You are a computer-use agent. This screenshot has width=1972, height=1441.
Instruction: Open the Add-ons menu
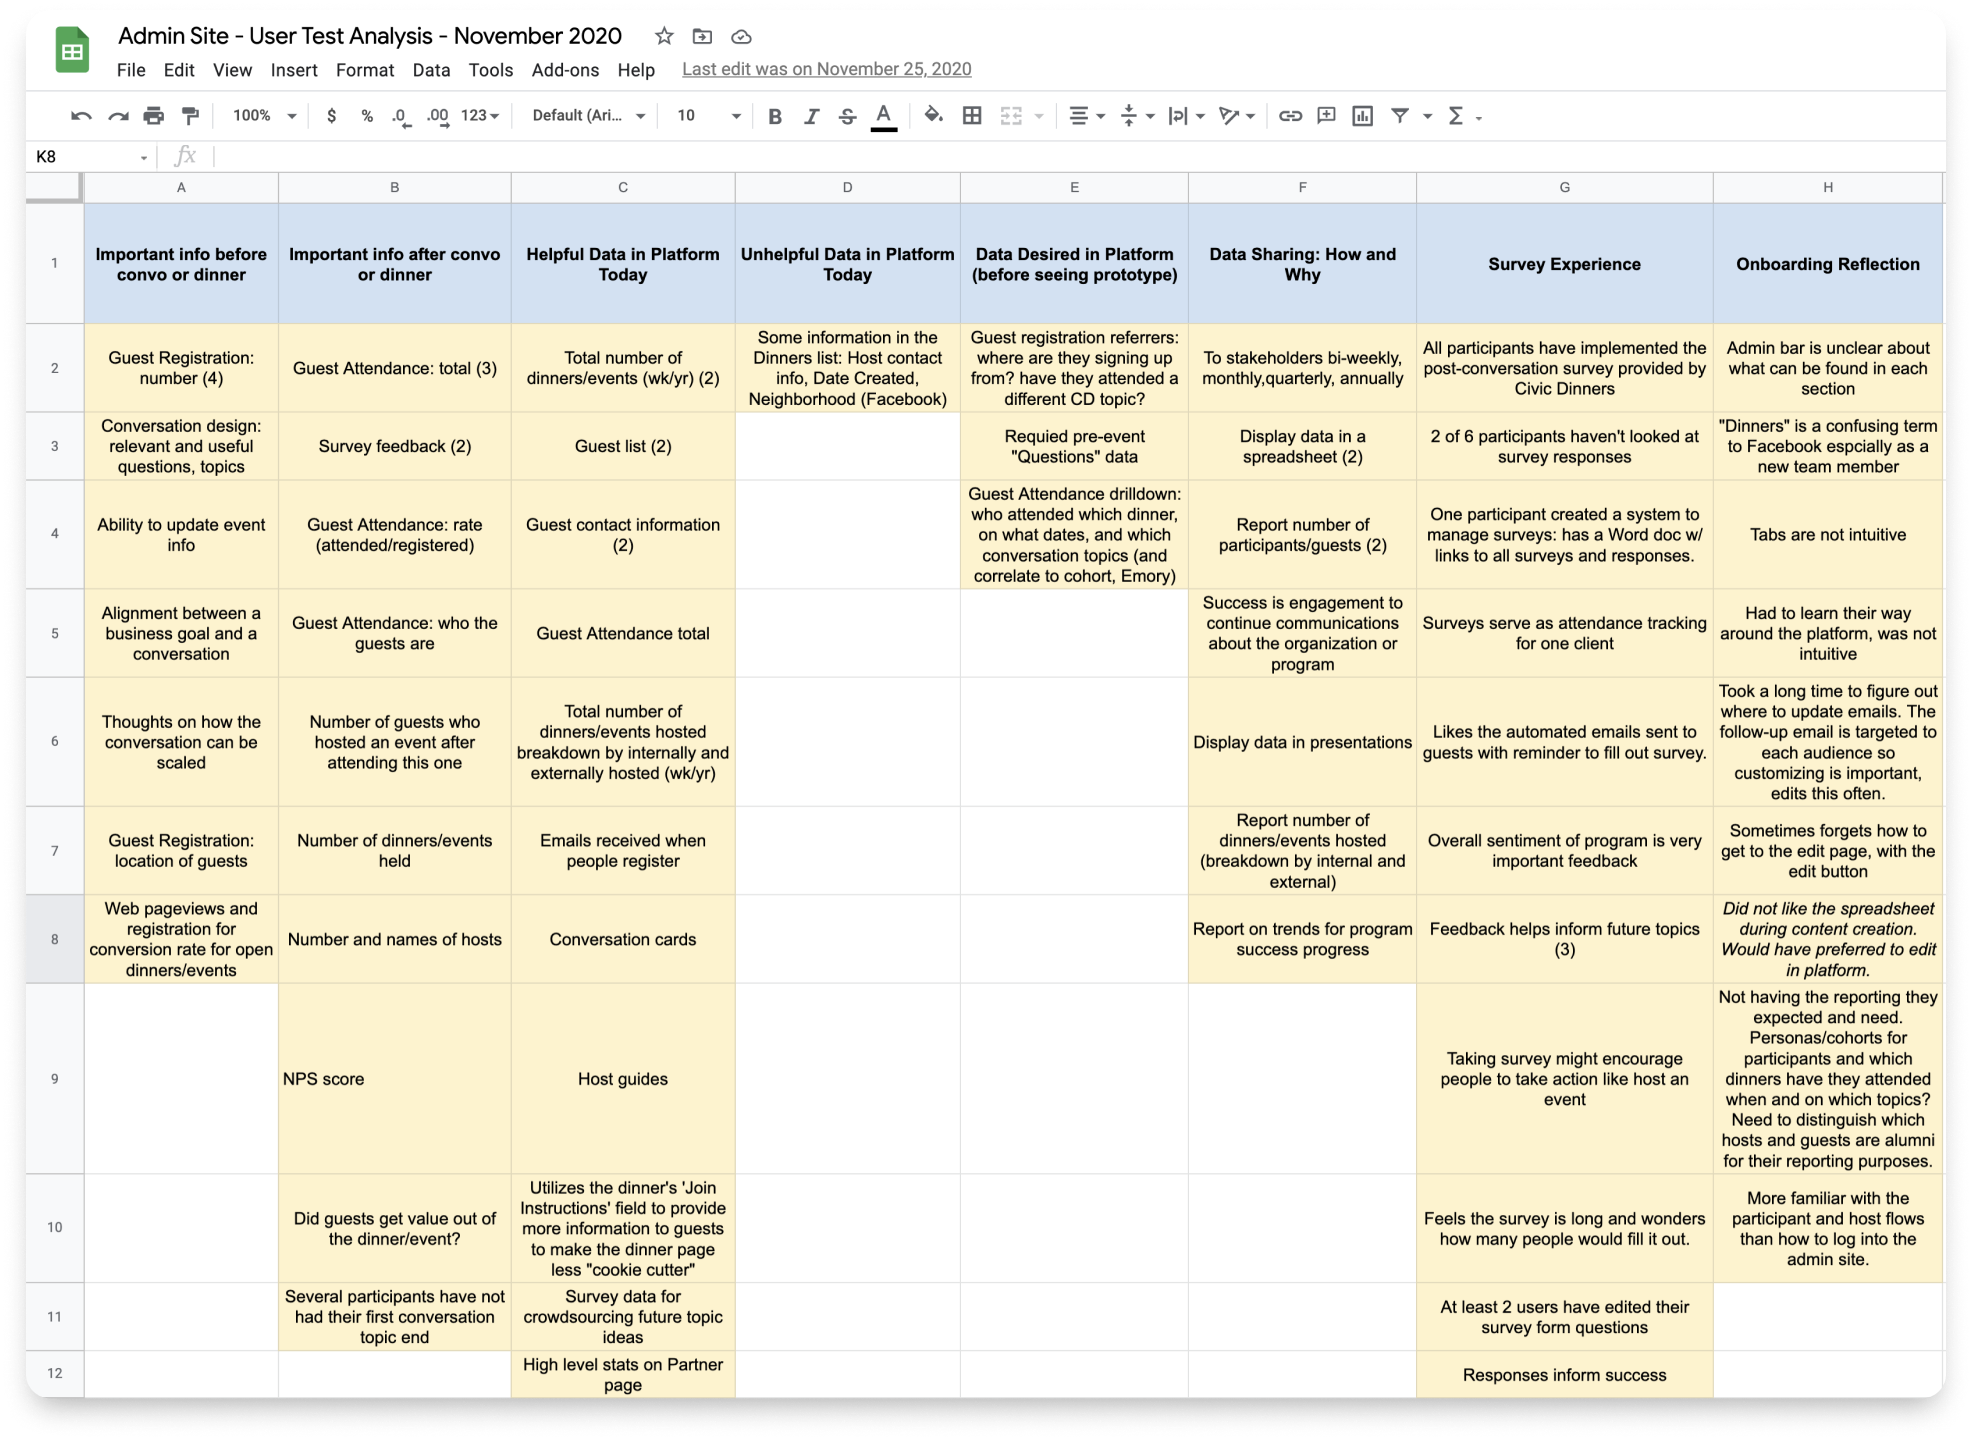[565, 70]
